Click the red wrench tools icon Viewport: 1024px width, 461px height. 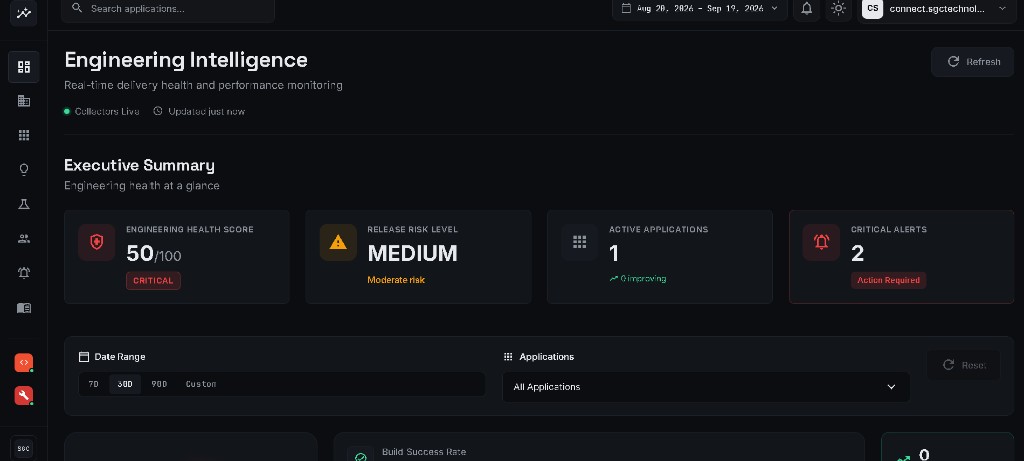pos(24,395)
